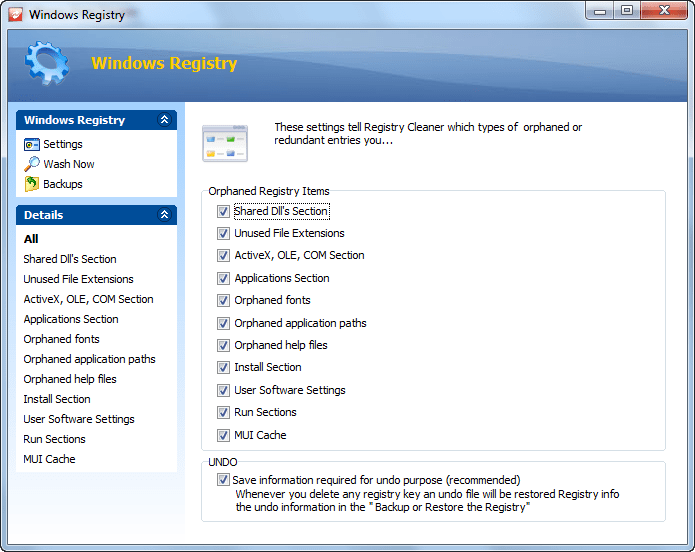Select All in Details list
Viewport: 695px width, 552px height.
click(x=31, y=239)
